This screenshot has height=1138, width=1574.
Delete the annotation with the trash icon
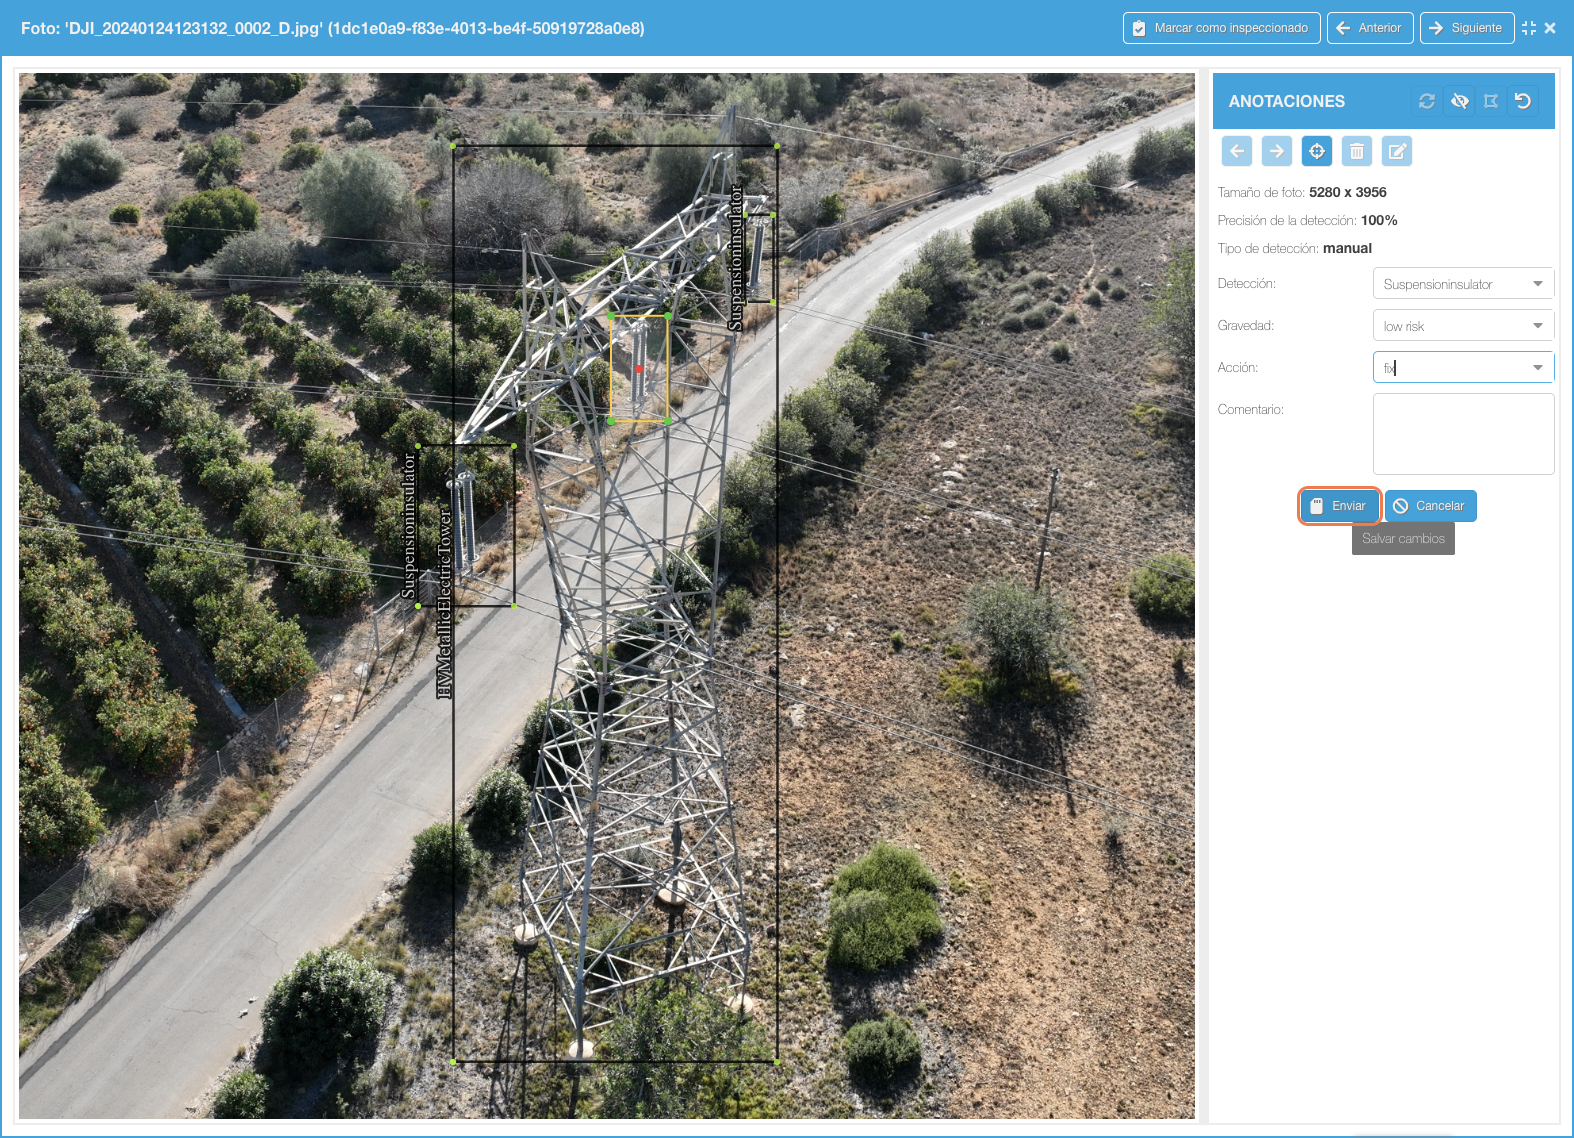(x=1357, y=151)
